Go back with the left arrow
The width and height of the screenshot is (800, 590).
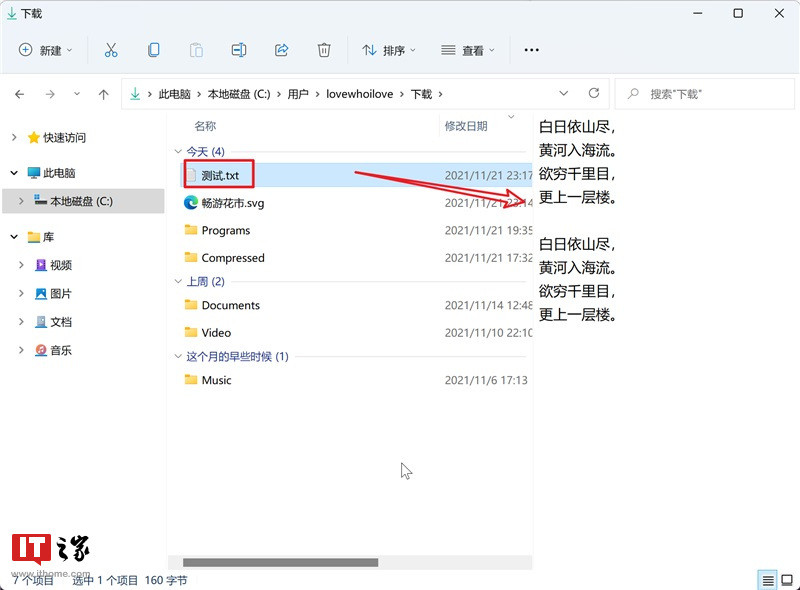coord(19,94)
